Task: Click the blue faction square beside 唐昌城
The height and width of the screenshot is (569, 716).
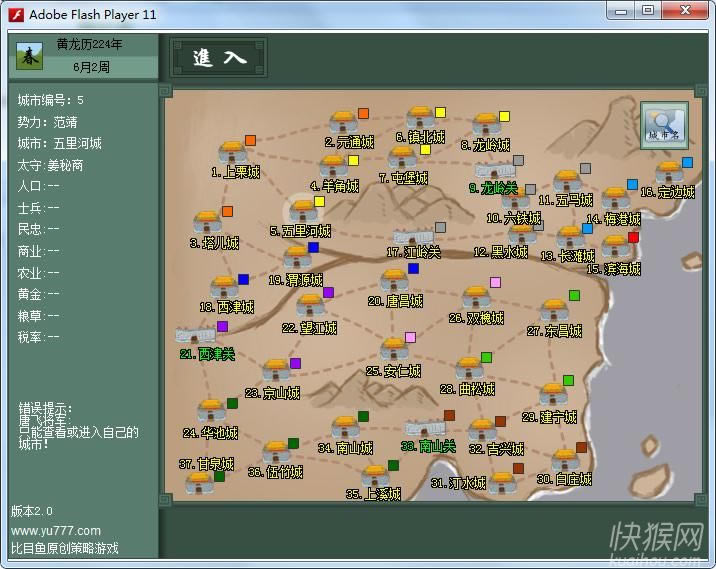Action: [413, 268]
